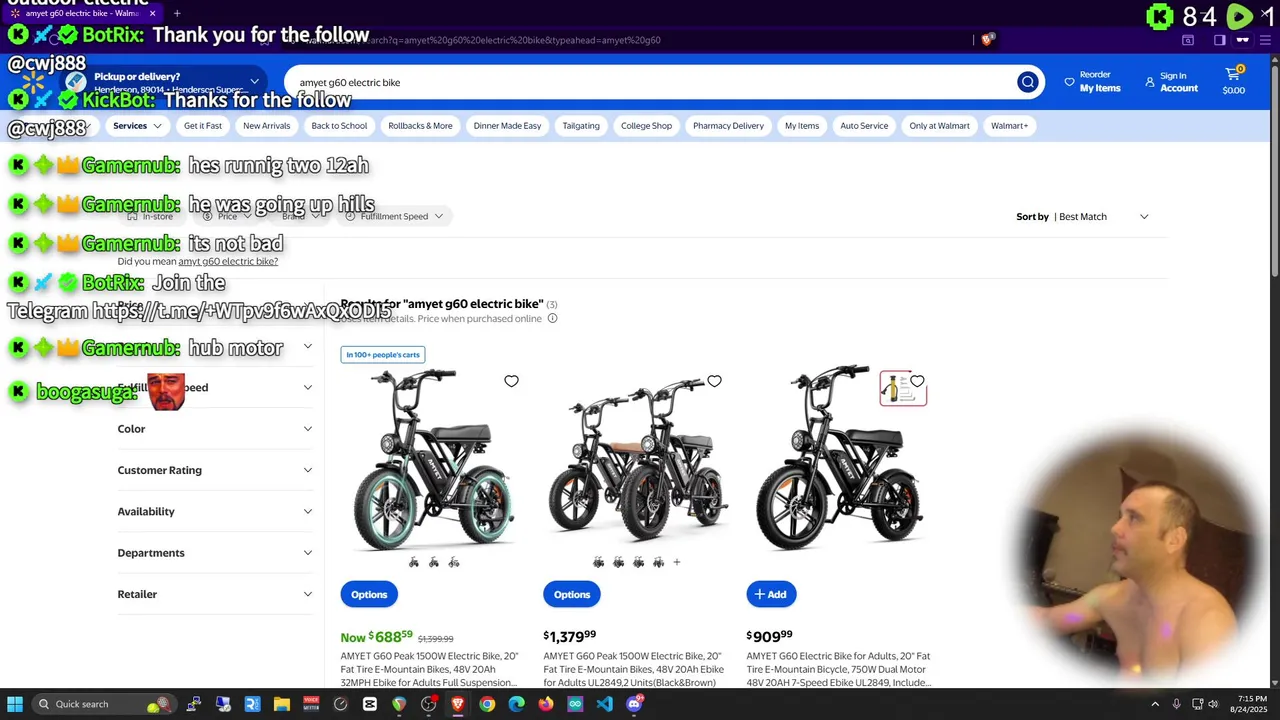1280x720 pixels.
Task: Favorite the $1,379.99 two-unit bike listing
Action: point(714,381)
